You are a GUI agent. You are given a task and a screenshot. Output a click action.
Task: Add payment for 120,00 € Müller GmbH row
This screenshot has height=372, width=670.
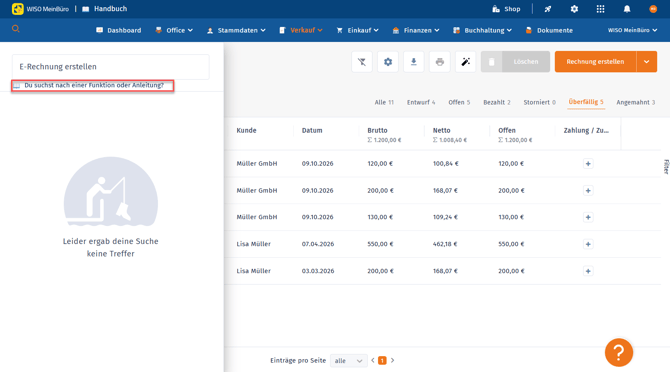coord(588,164)
